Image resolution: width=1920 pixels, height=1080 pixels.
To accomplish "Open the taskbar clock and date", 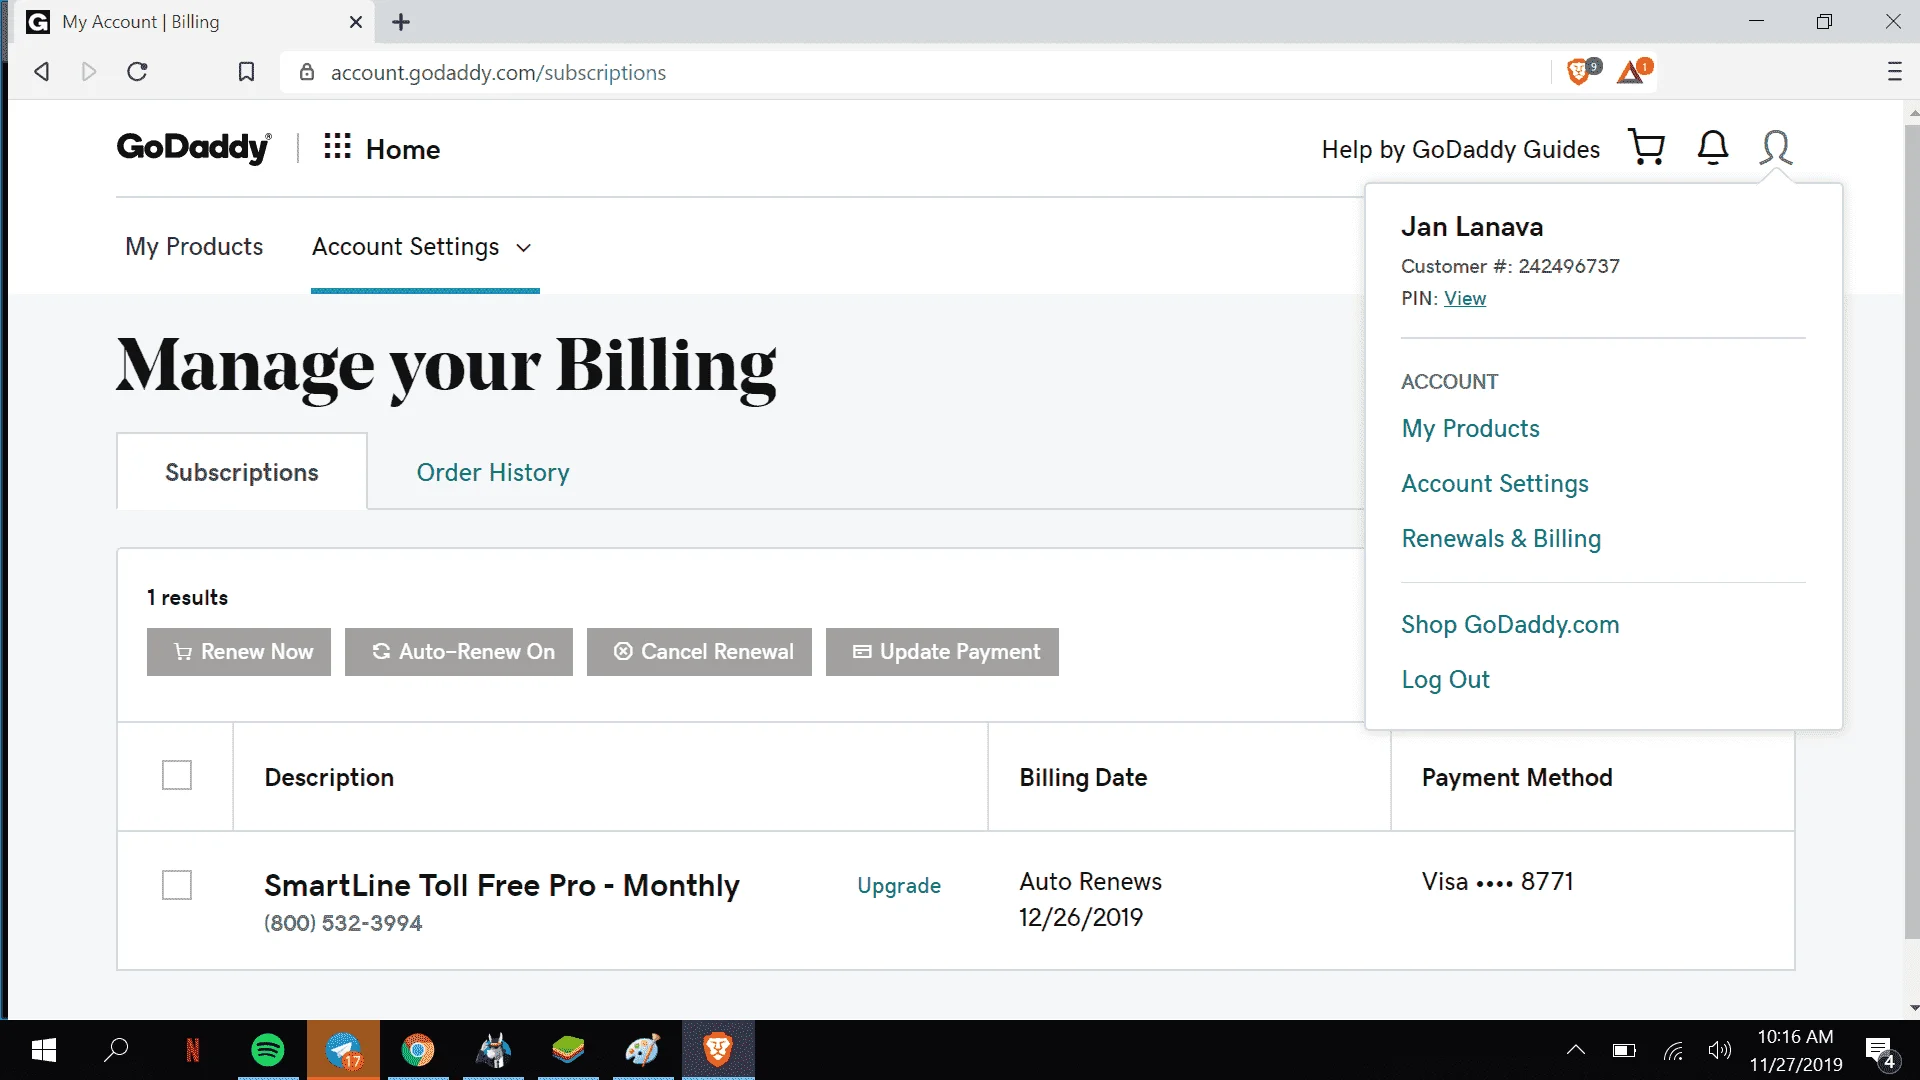I will 1796,1050.
